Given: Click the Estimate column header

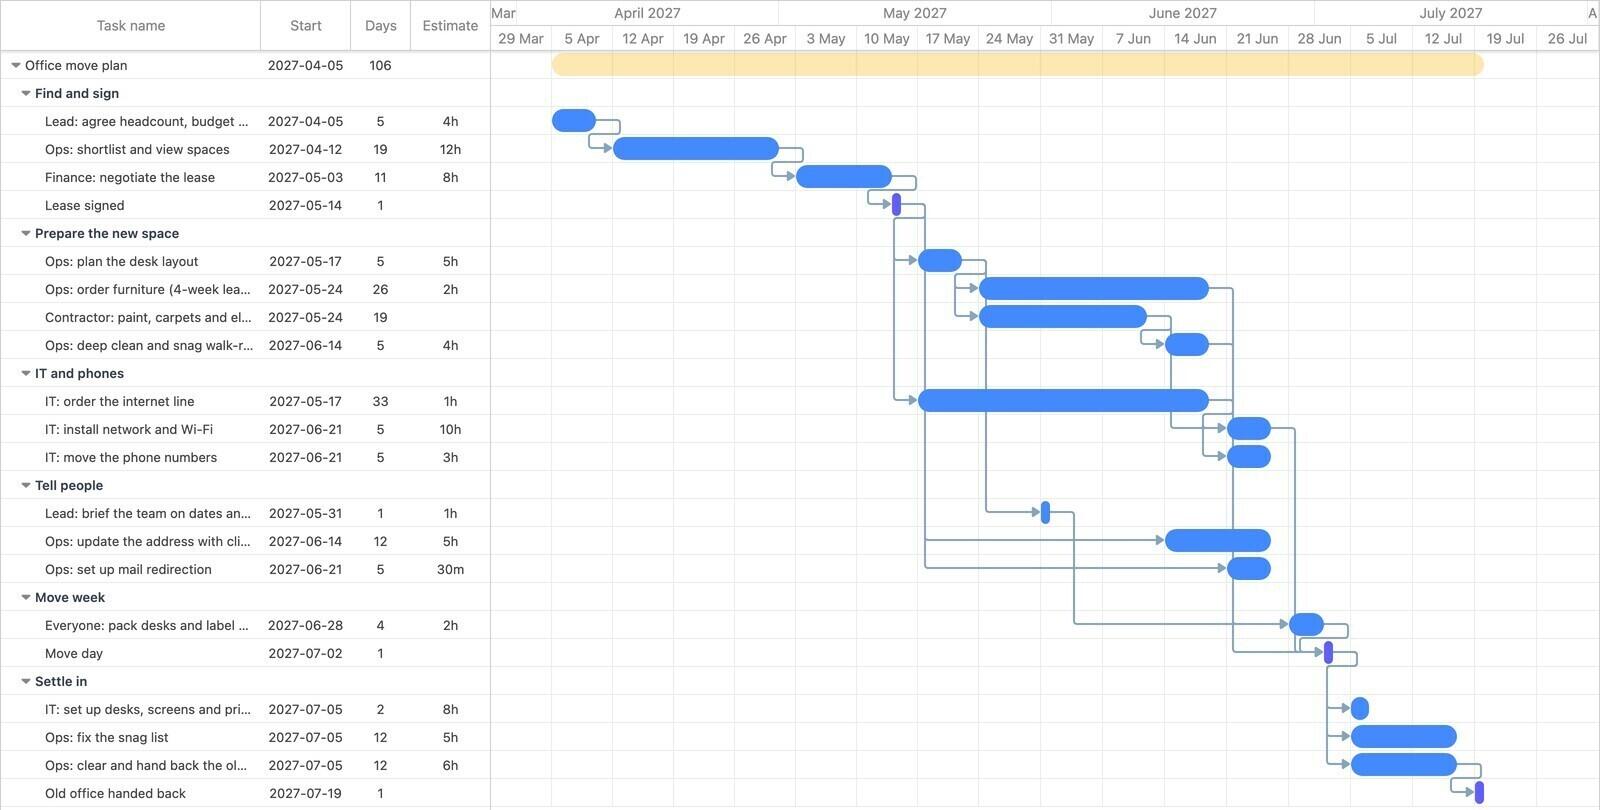Looking at the screenshot, I should 450,25.
